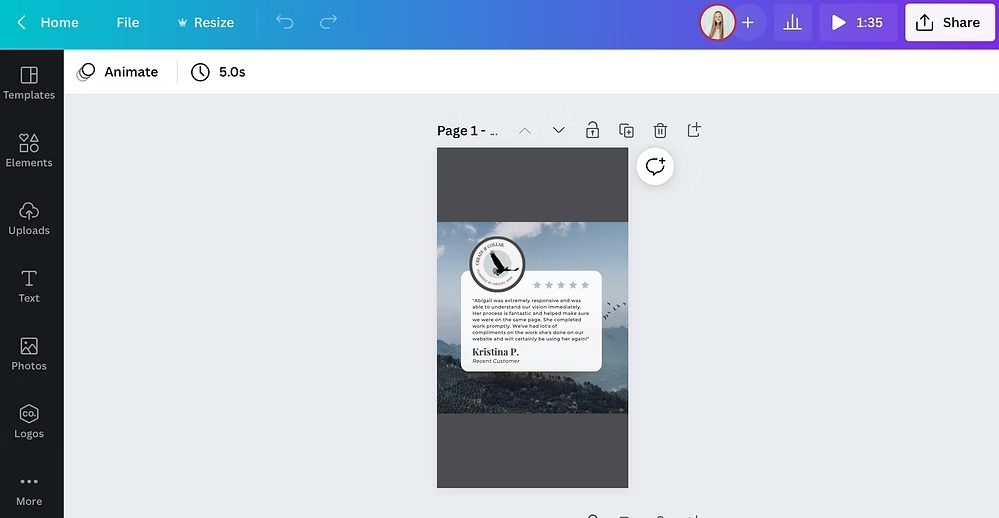The width and height of the screenshot is (999, 518).
Task: Select the Recent Customer caption
Action: (496, 361)
